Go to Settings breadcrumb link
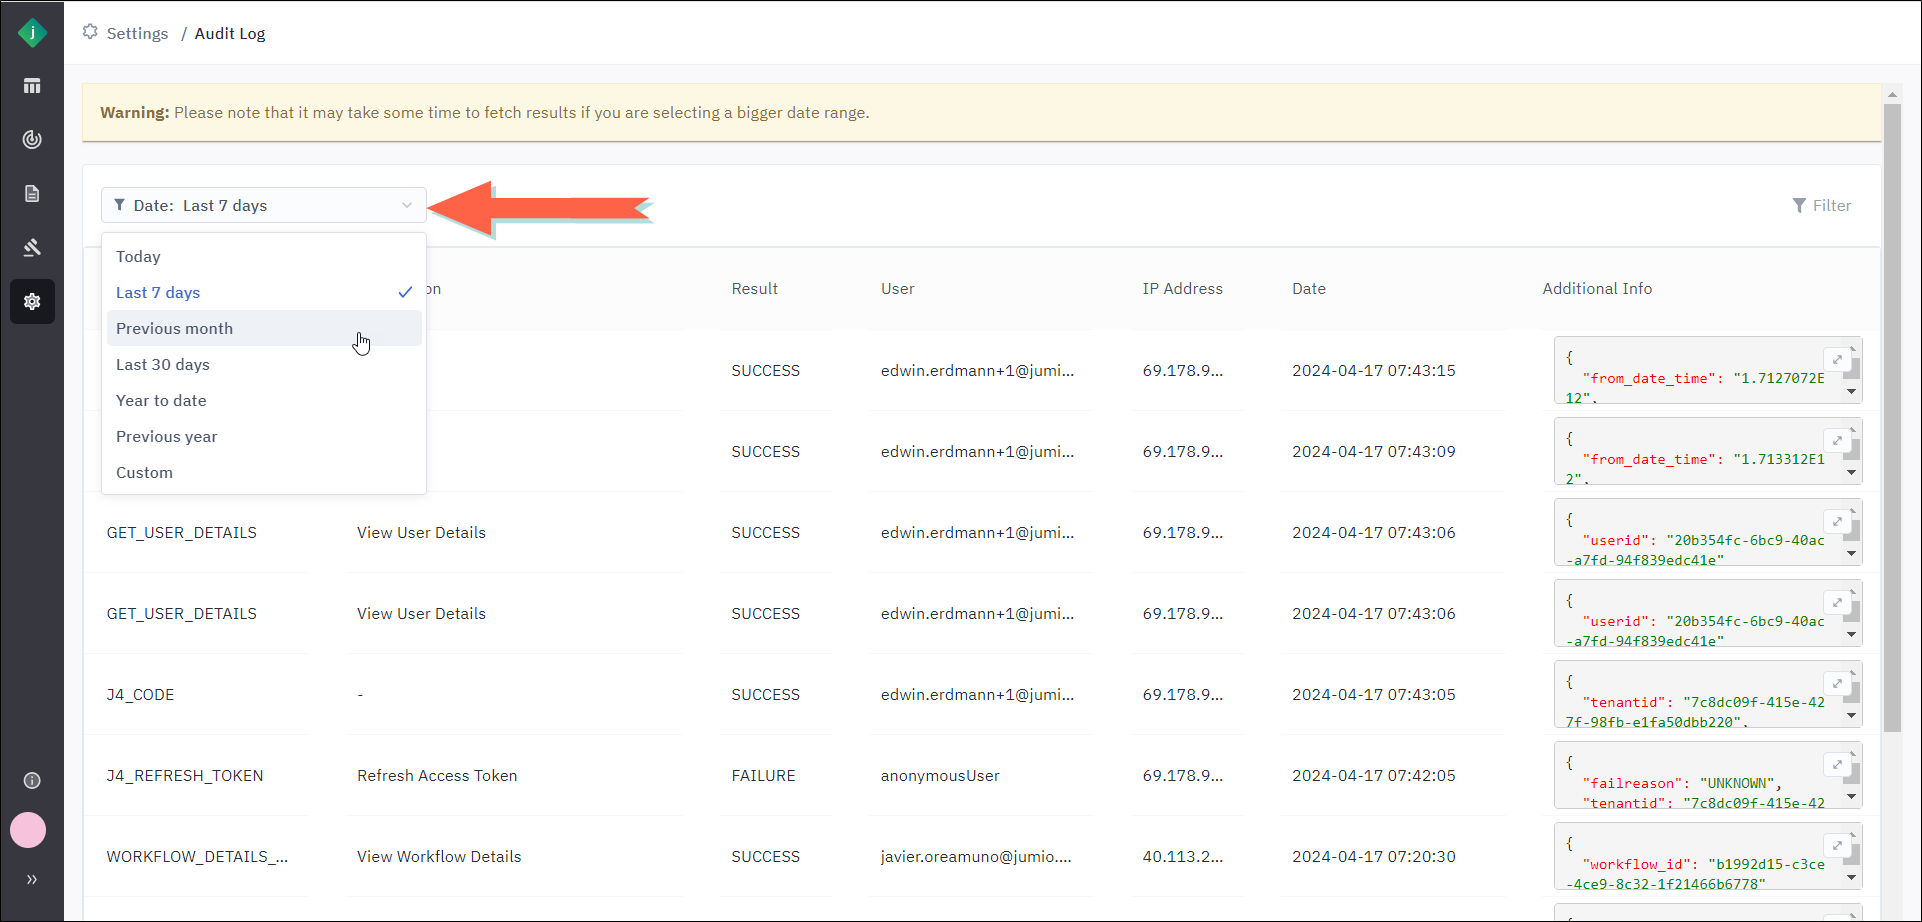Screen dimensions: 1922x922 pos(137,33)
